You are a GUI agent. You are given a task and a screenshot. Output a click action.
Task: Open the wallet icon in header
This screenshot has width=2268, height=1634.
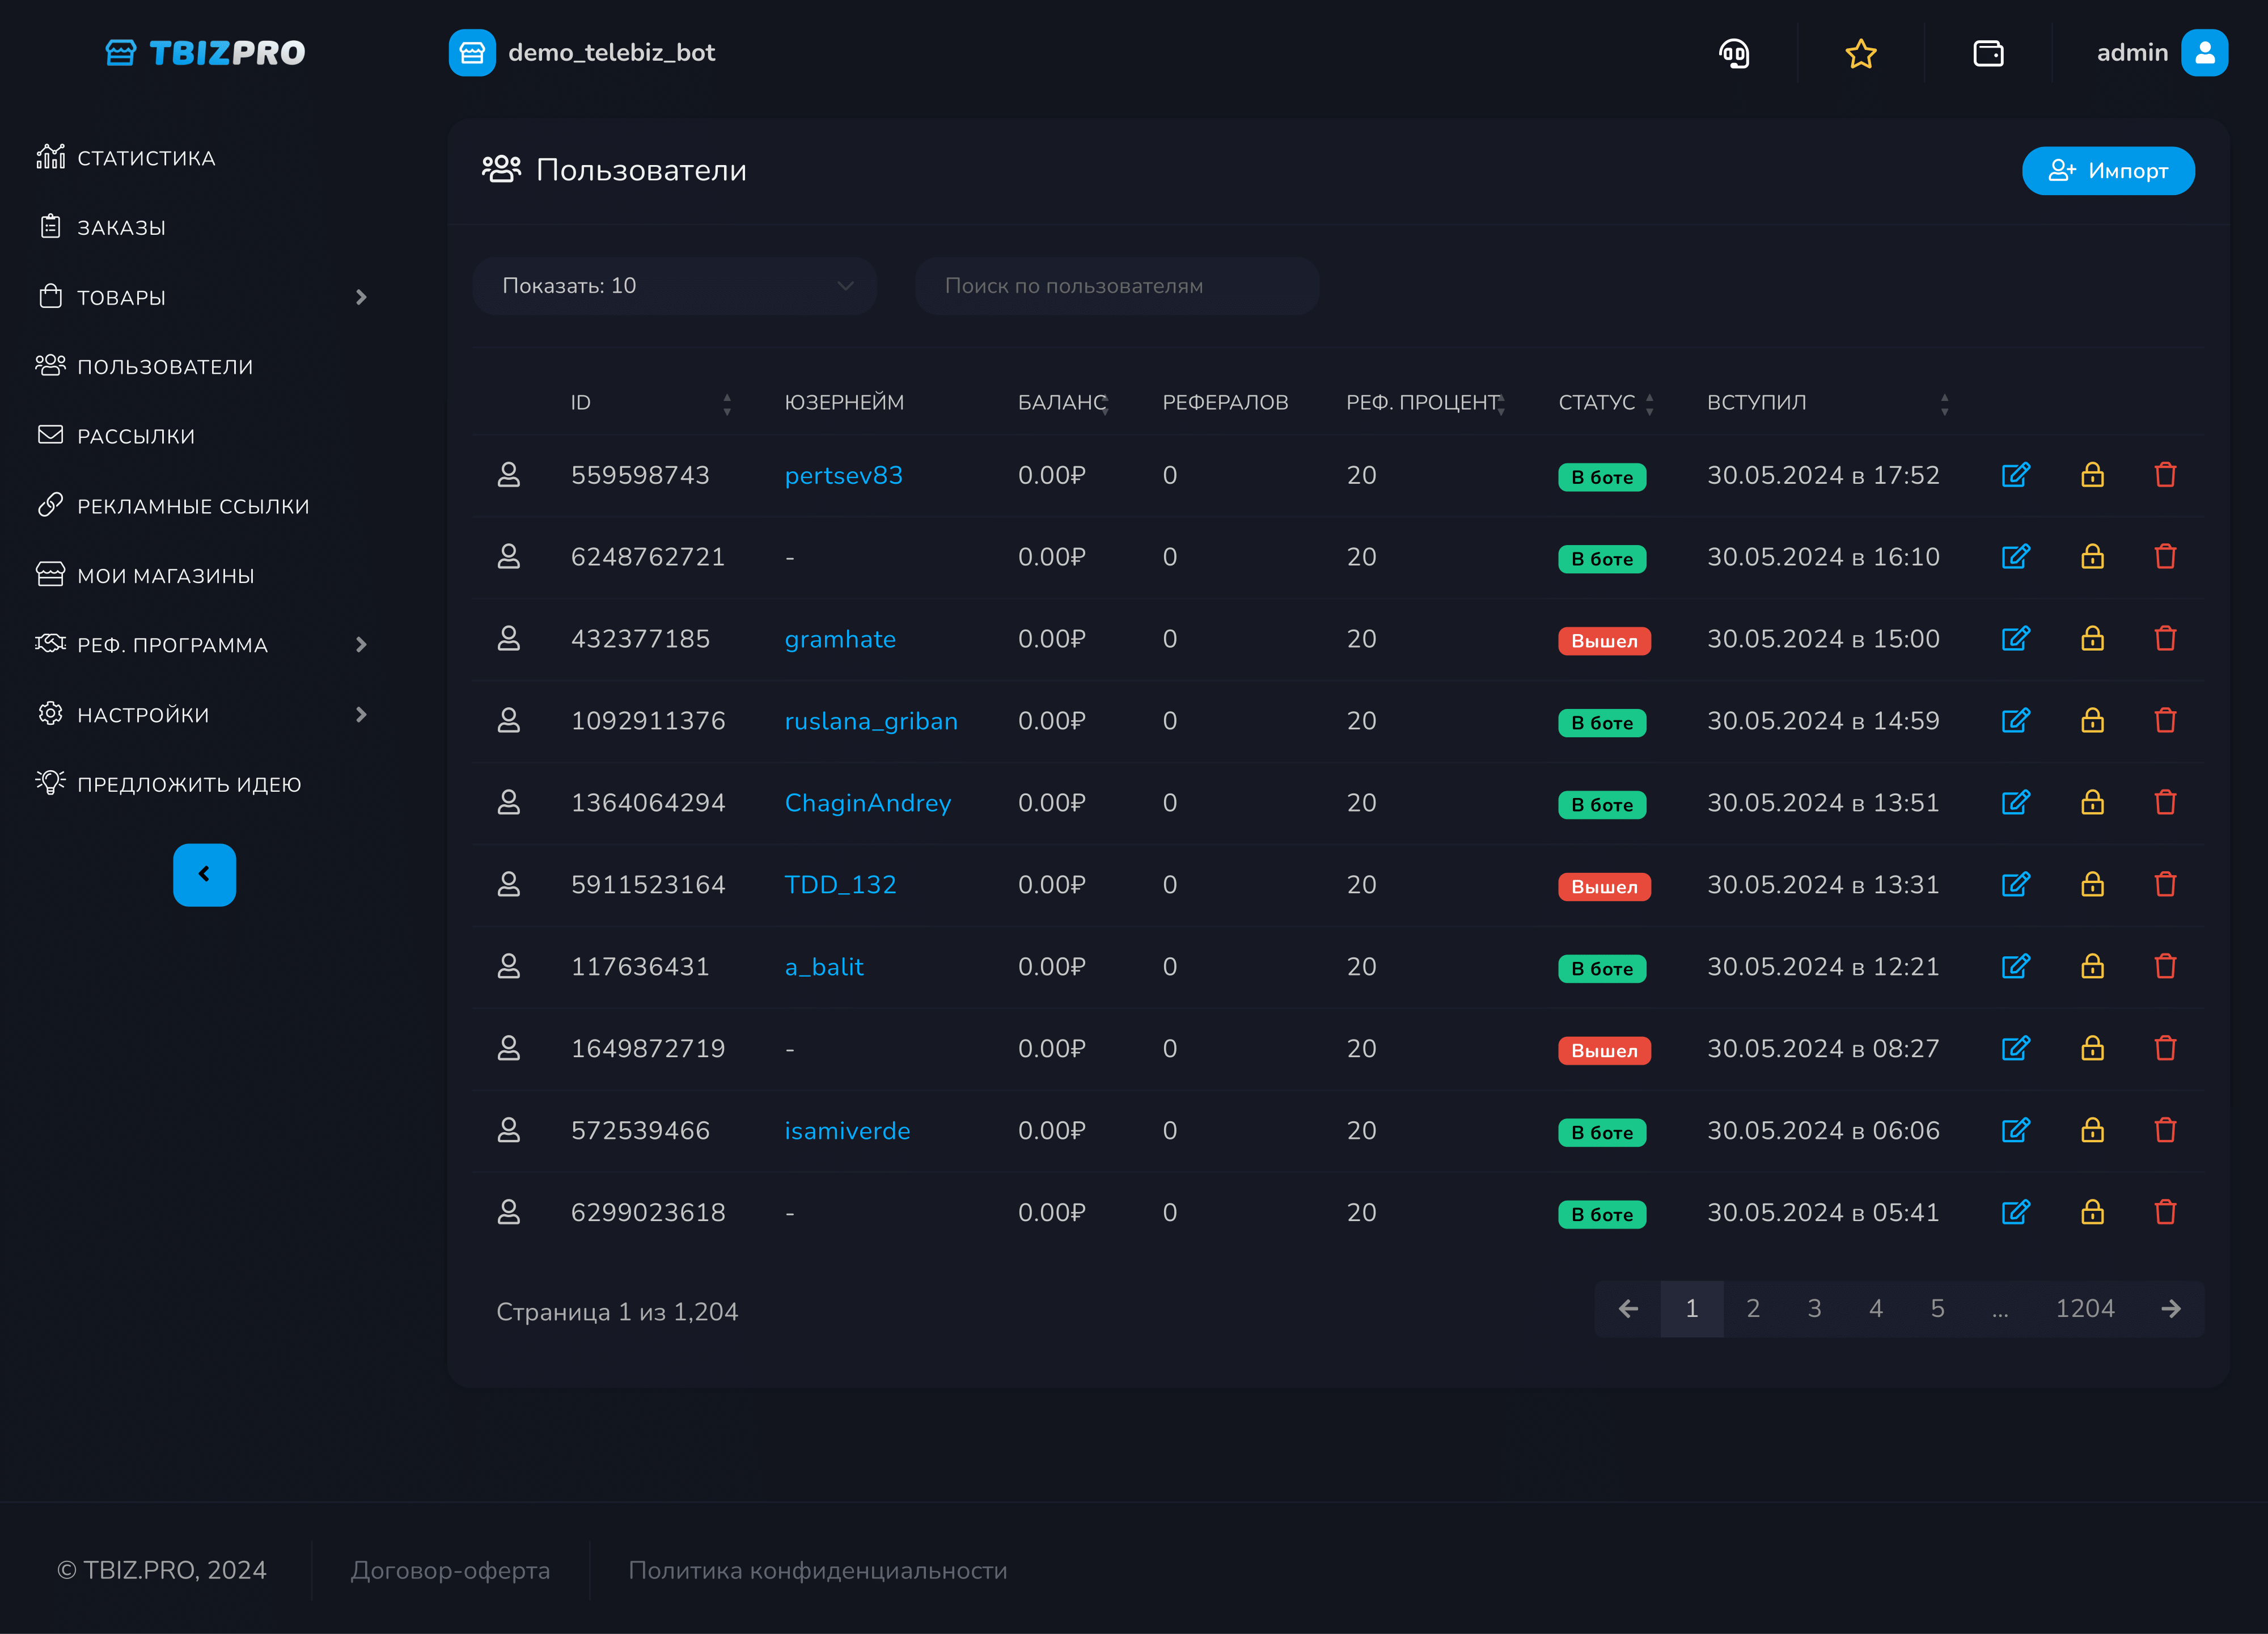[1987, 53]
